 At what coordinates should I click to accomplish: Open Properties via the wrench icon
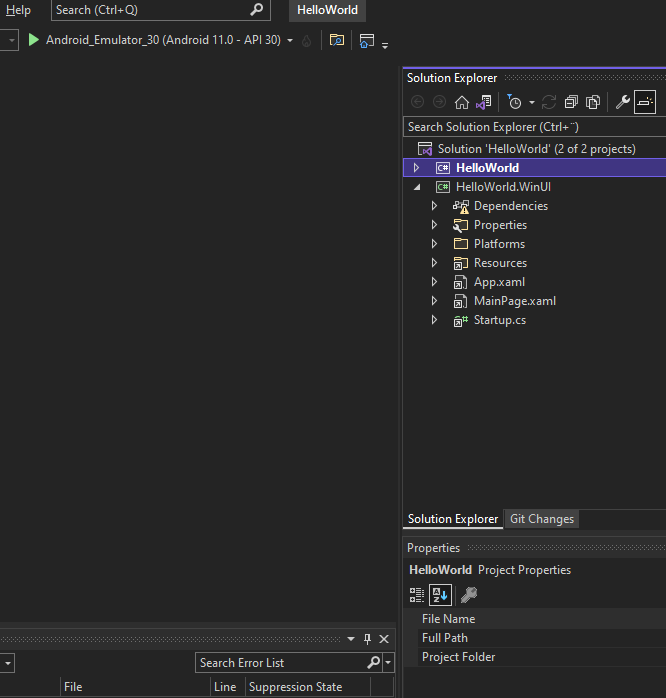click(622, 102)
